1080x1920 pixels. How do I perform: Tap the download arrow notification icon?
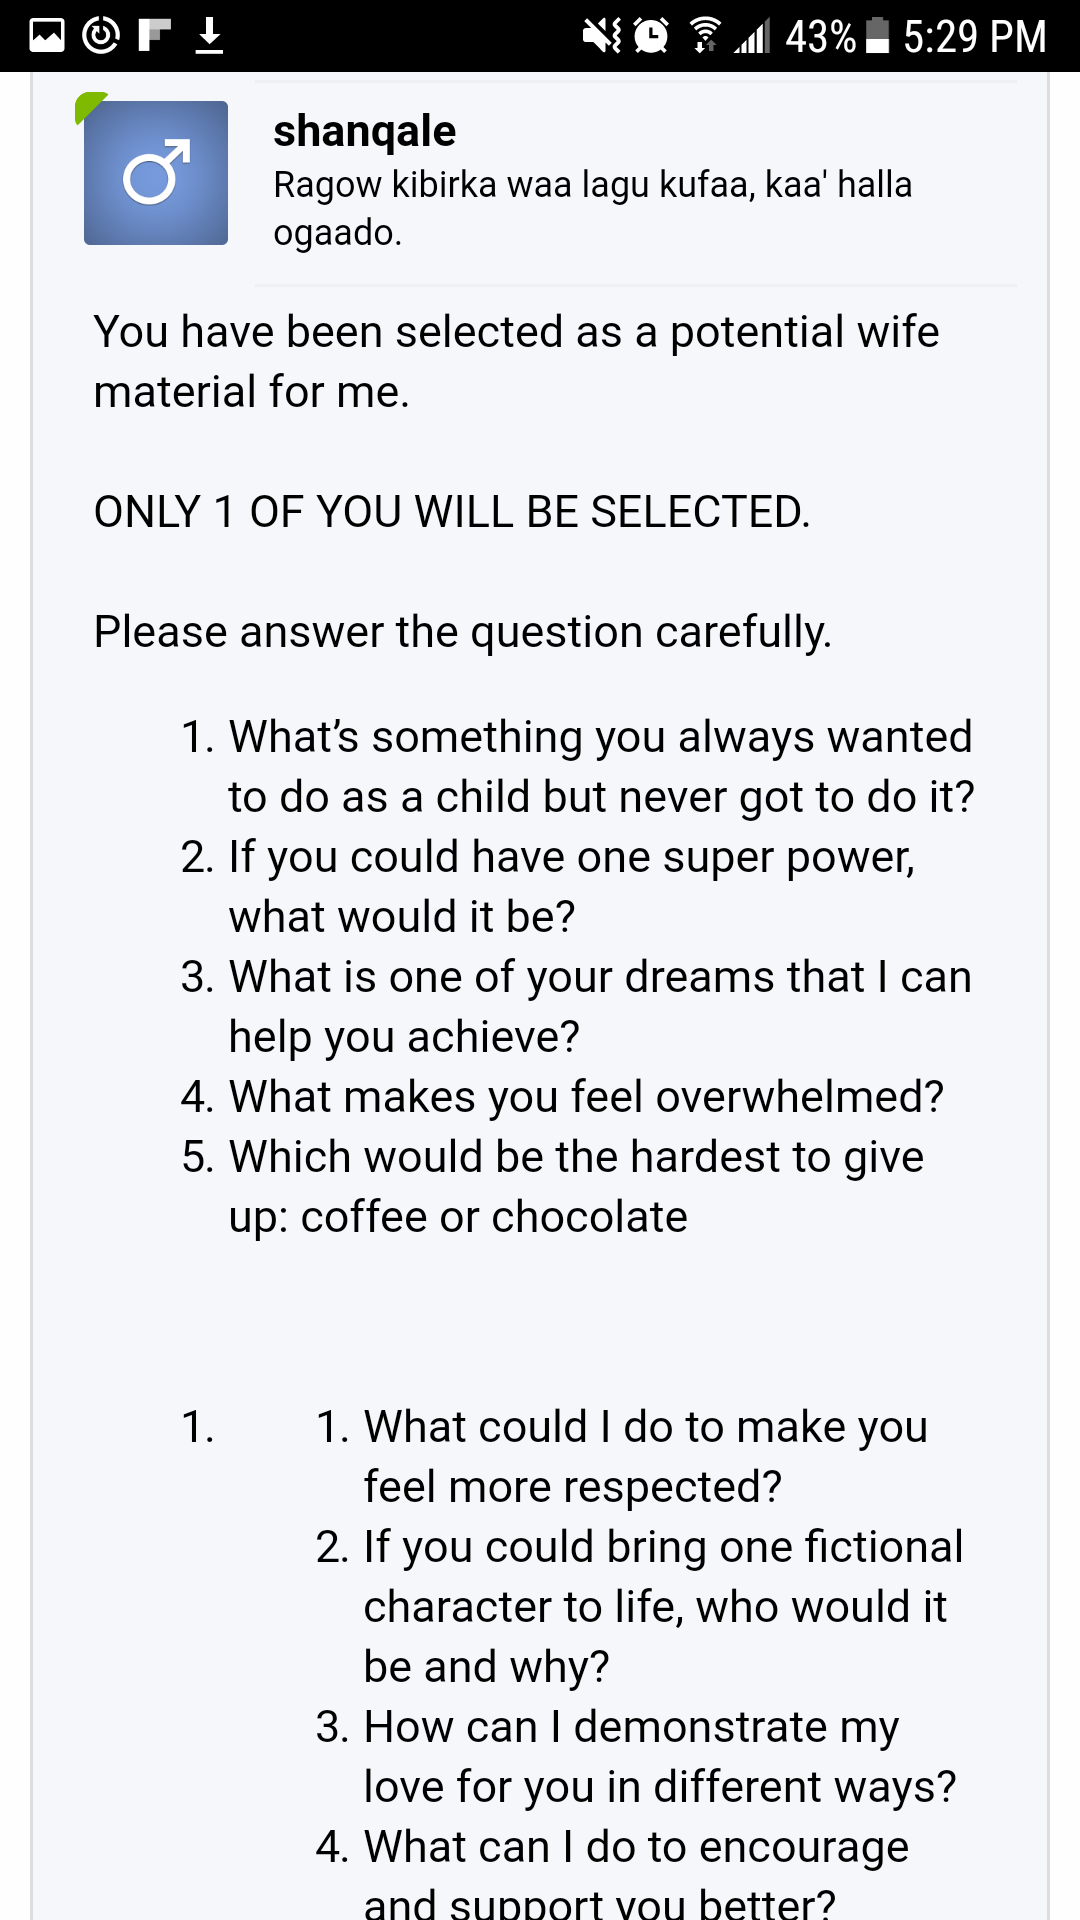209,36
